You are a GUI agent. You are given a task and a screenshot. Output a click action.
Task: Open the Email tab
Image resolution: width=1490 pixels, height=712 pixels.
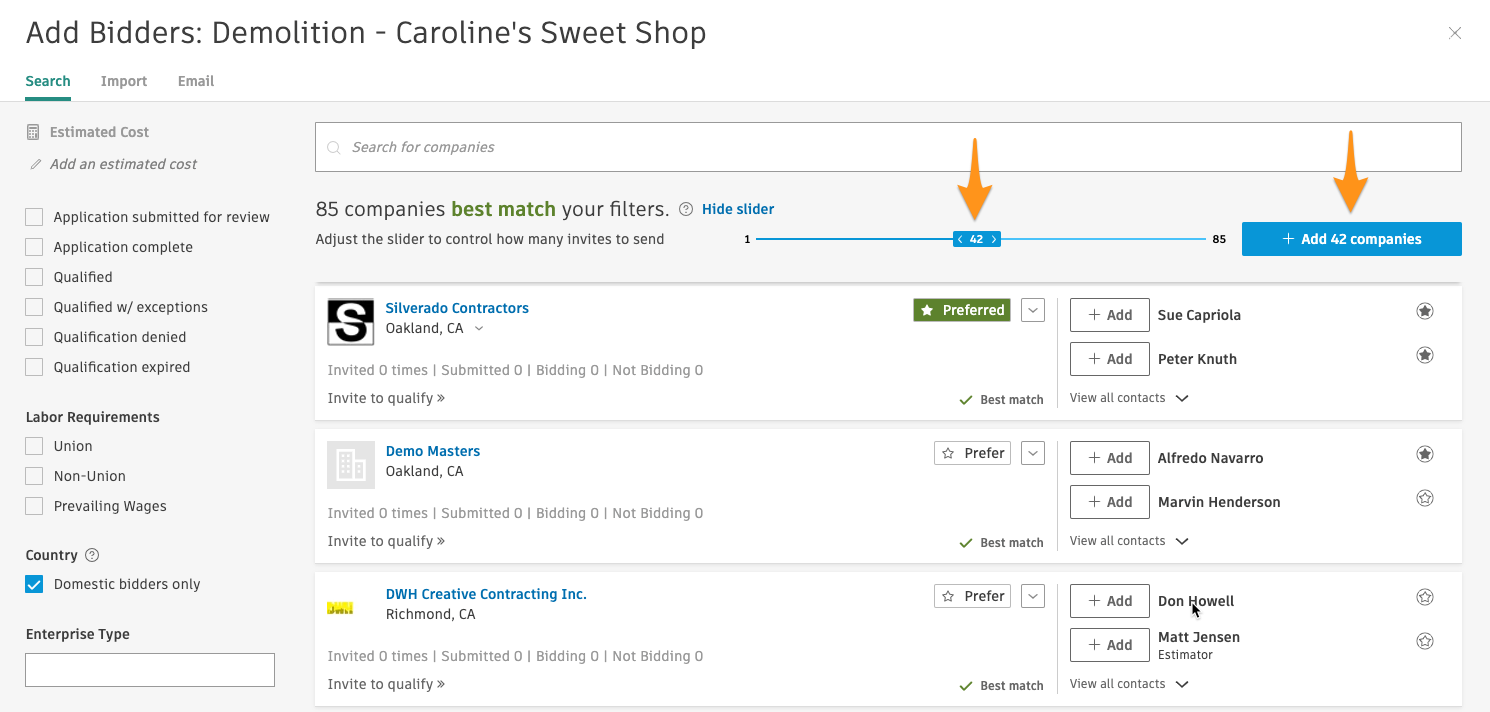(196, 81)
